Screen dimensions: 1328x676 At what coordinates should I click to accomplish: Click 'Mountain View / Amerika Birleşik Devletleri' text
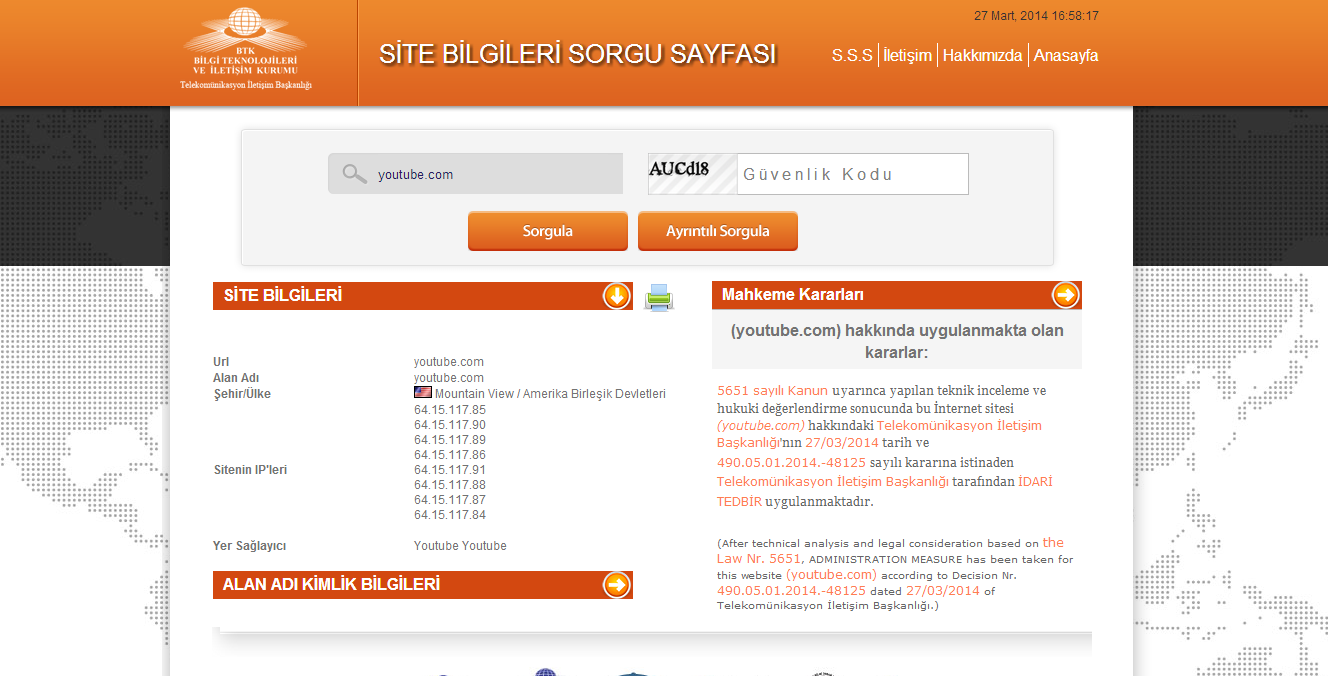point(550,394)
